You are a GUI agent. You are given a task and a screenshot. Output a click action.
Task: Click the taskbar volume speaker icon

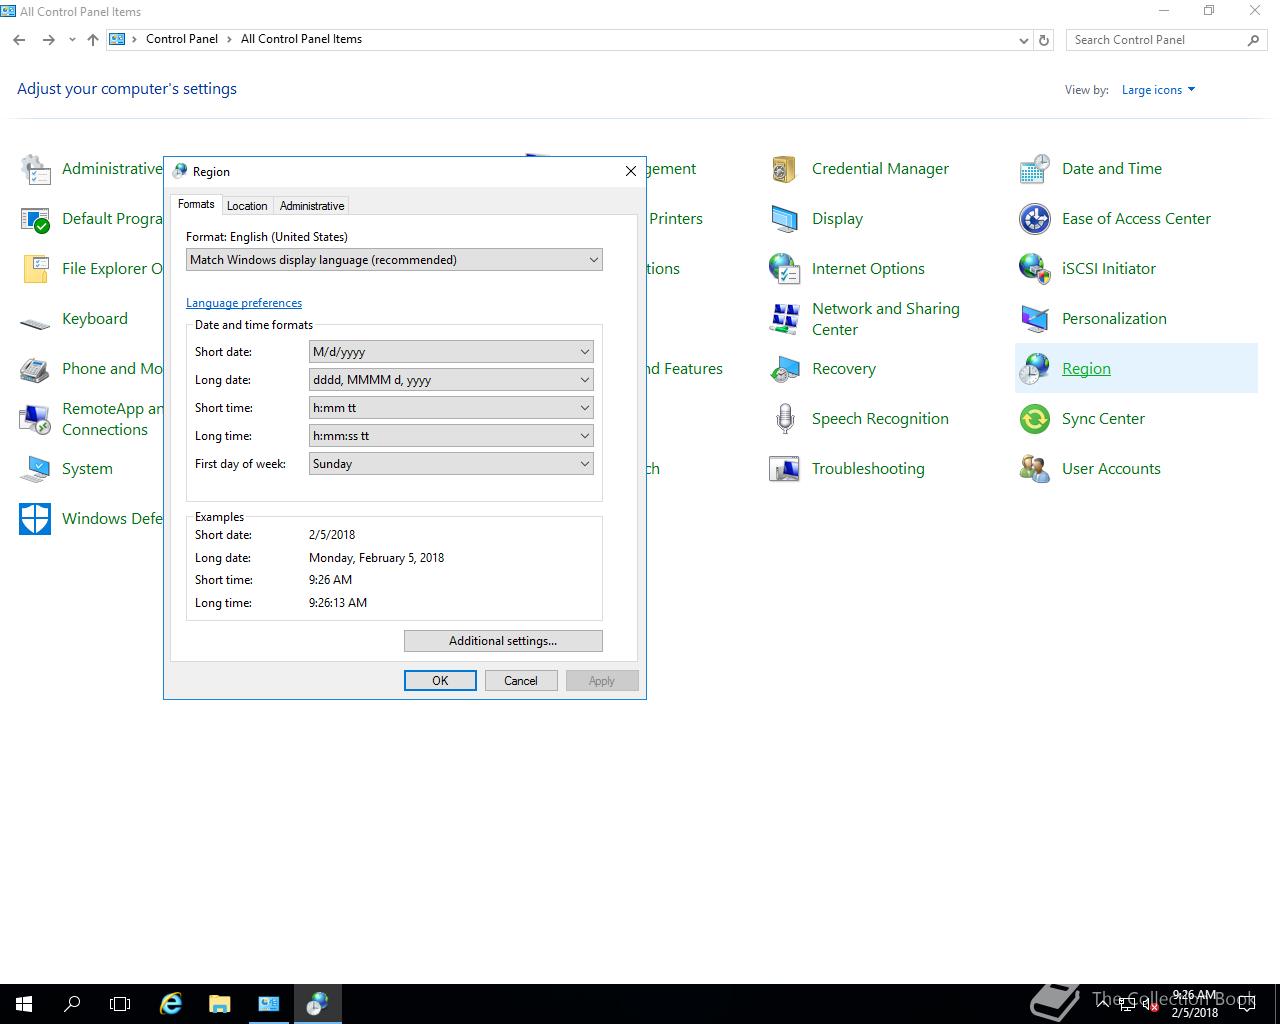[1149, 1005]
